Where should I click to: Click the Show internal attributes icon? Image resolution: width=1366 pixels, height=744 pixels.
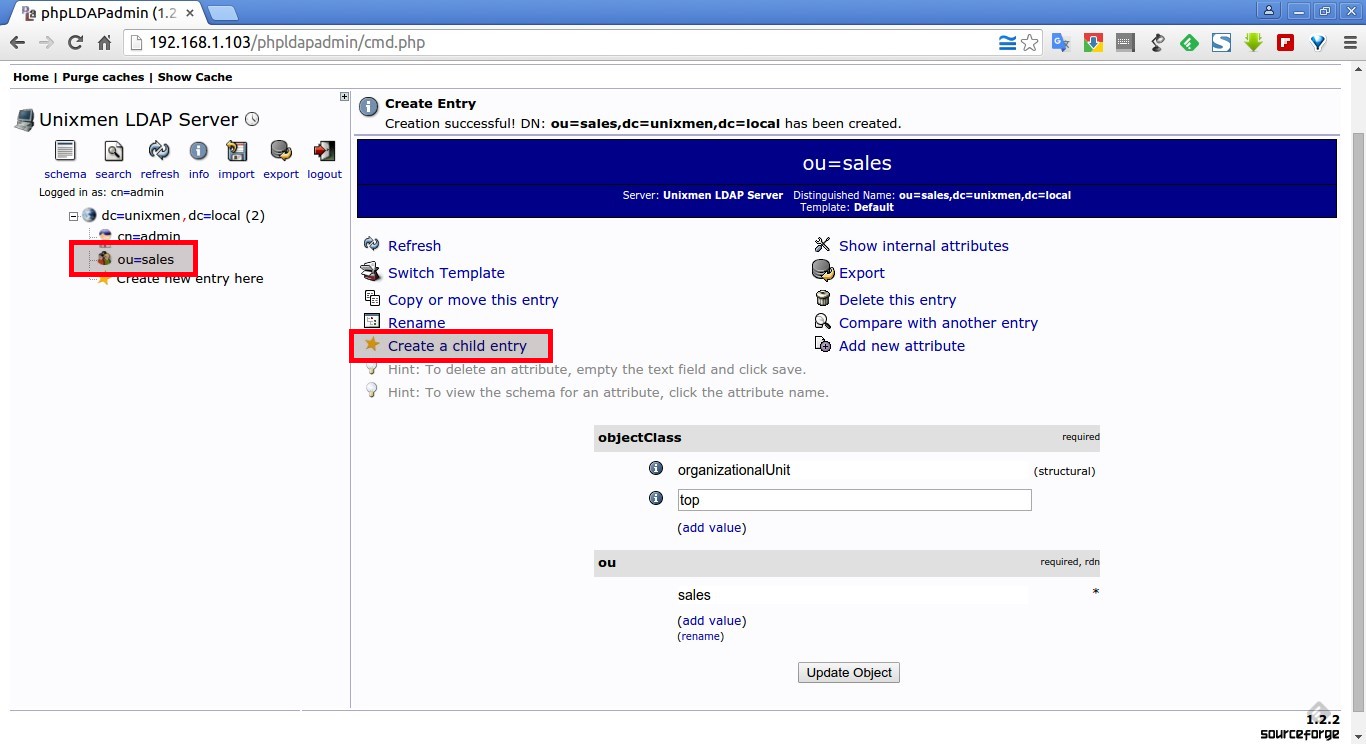[823, 244]
